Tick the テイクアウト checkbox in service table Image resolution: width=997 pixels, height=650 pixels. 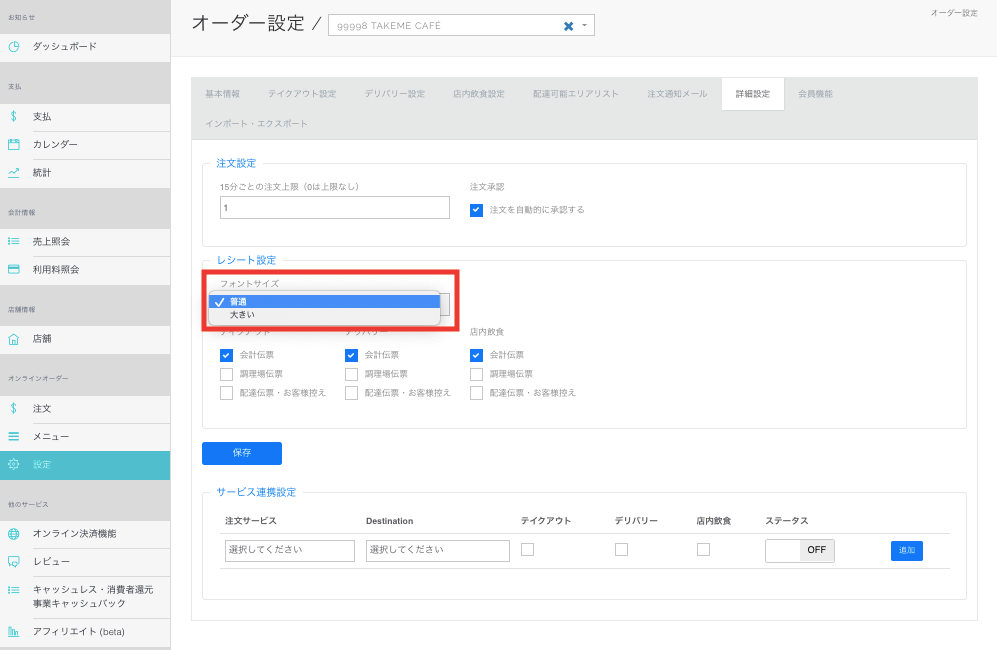[528, 550]
